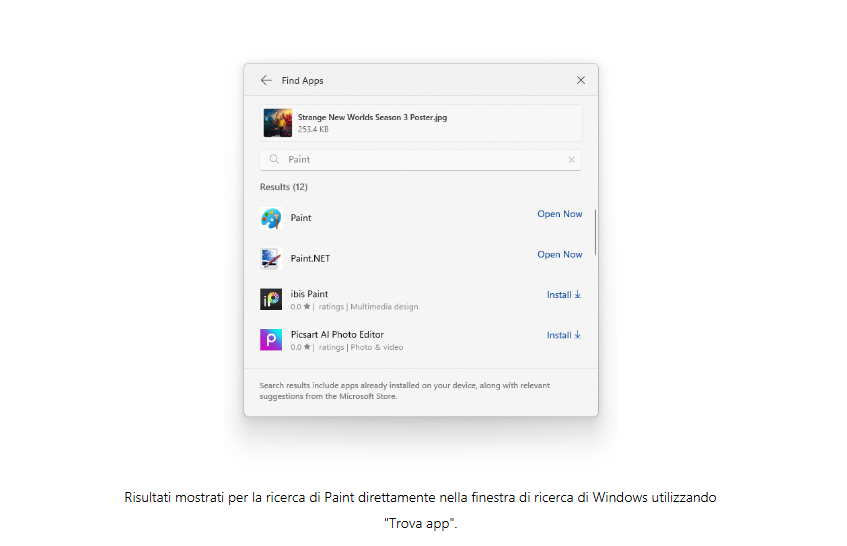Open Now for Paint.NET
This screenshot has width=847, height=546.
tap(560, 254)
